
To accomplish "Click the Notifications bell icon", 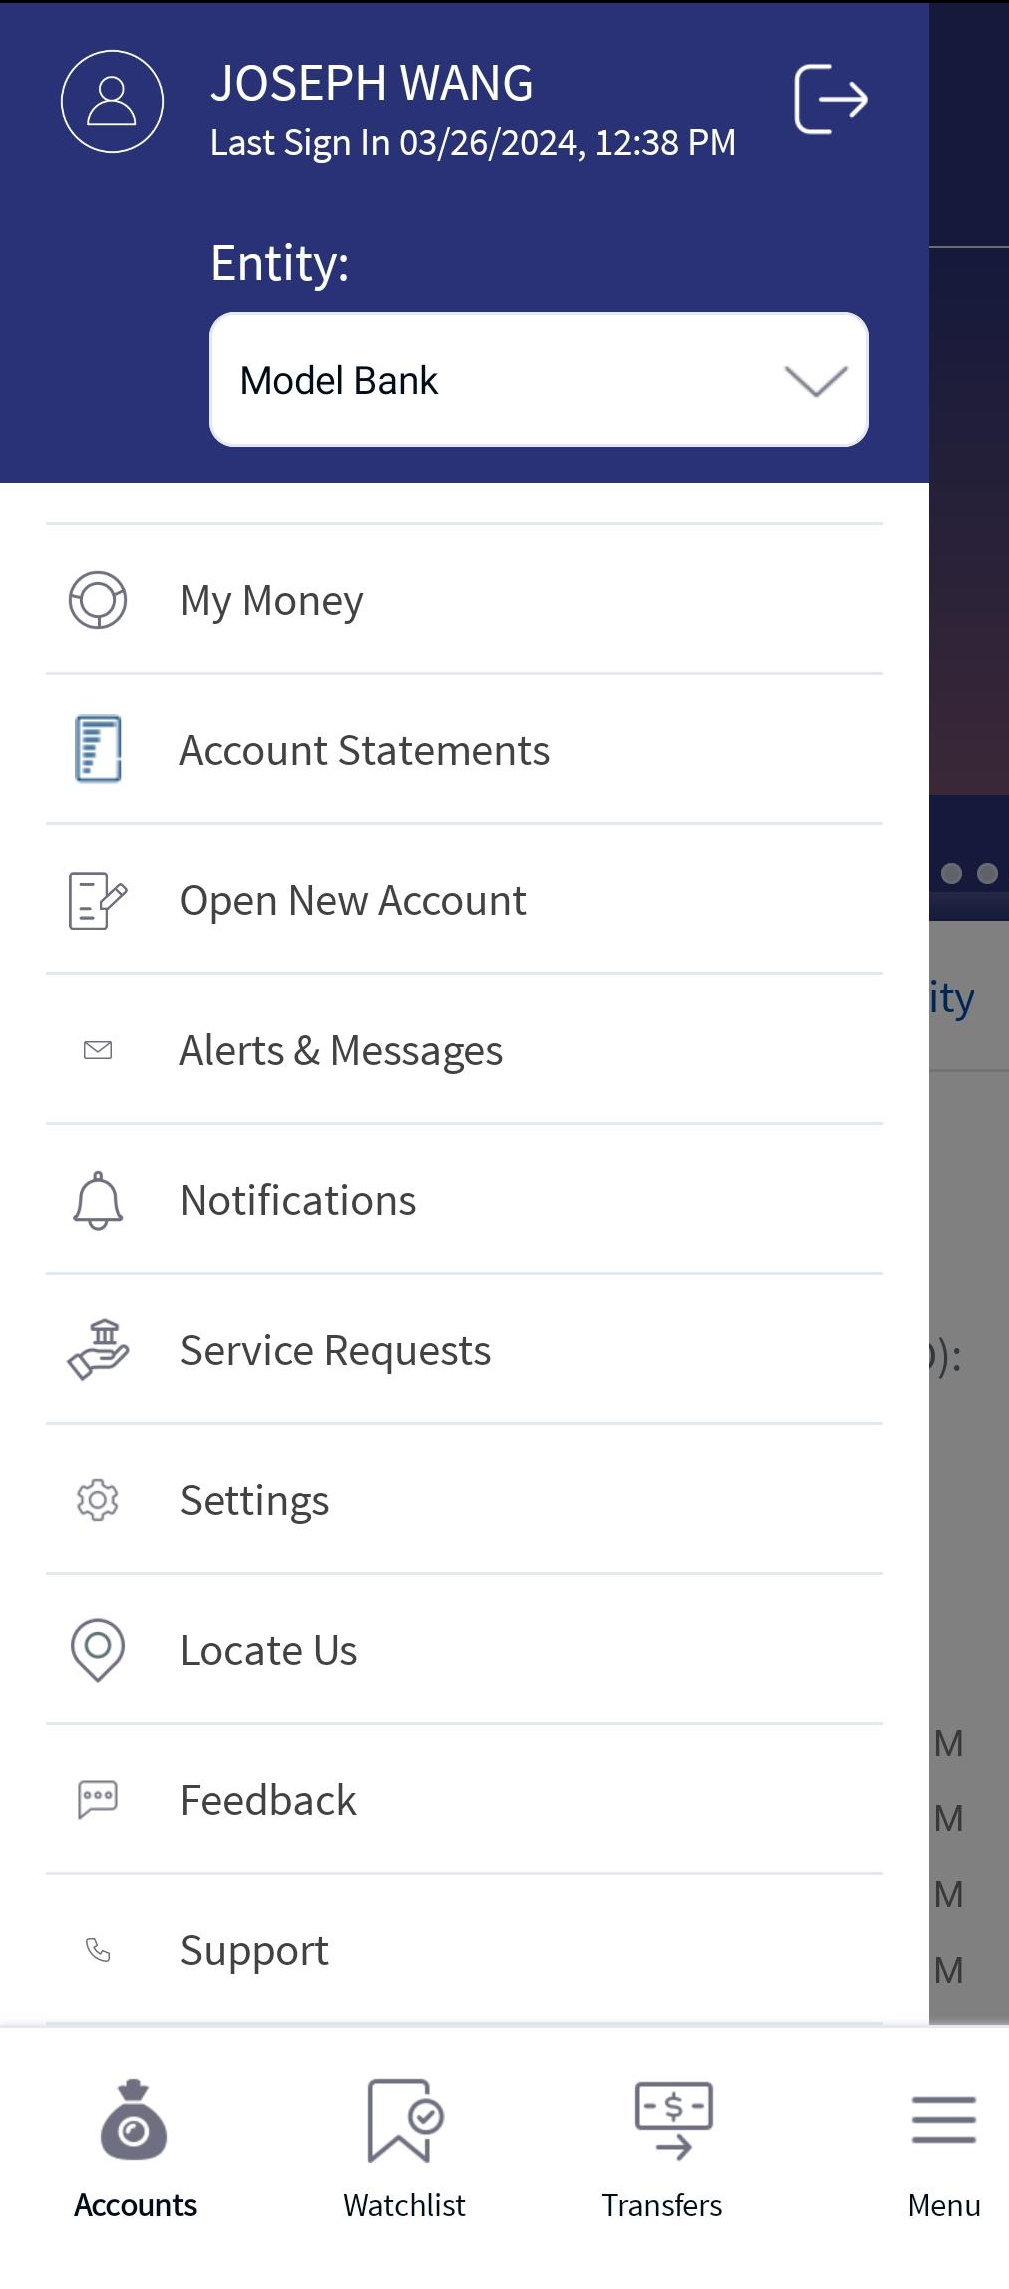I will coord(98,1200).
